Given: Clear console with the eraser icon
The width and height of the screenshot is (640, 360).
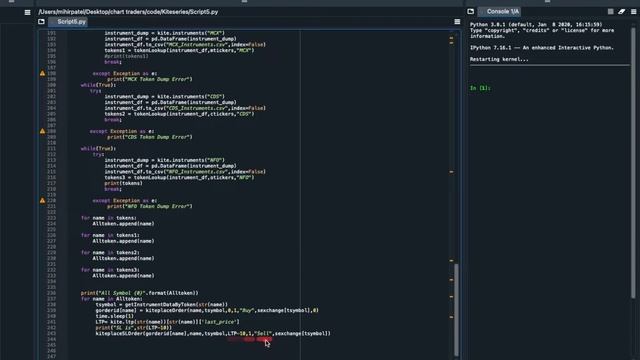Looking at the screenshot, I should (x=622, y=11).
